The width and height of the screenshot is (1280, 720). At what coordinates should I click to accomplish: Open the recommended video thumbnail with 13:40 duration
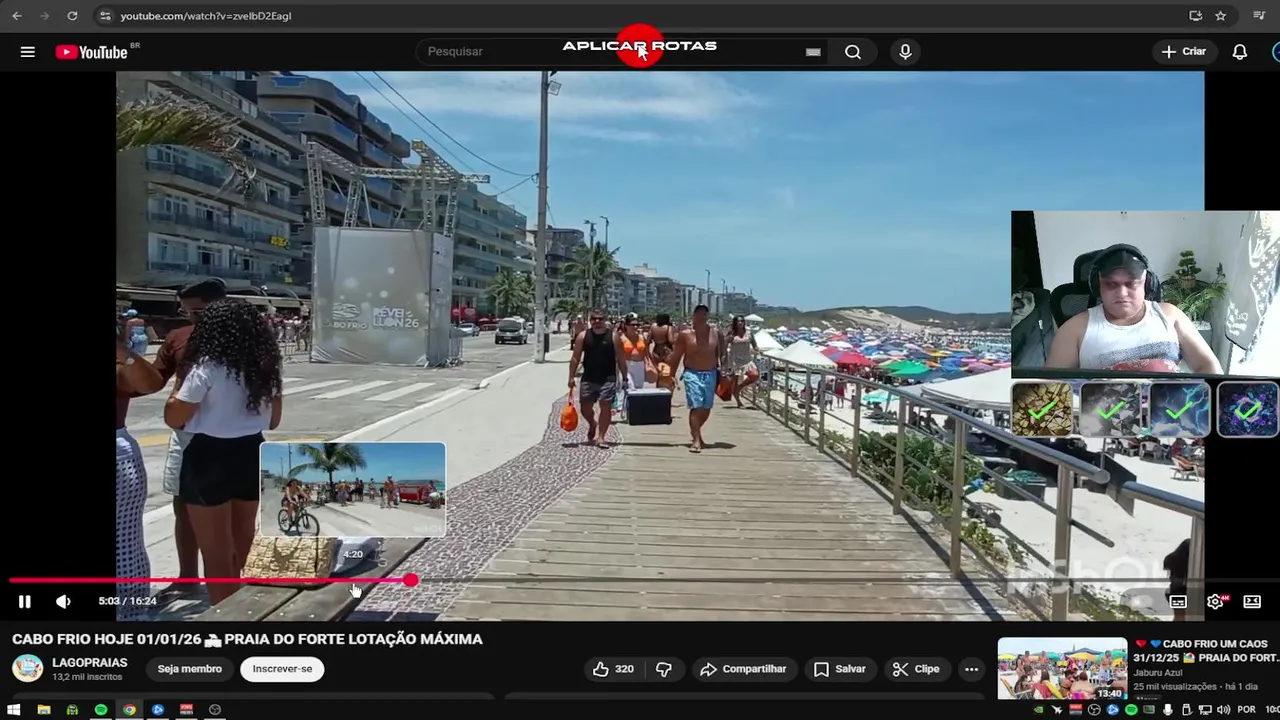click(x=1062, y=669)
